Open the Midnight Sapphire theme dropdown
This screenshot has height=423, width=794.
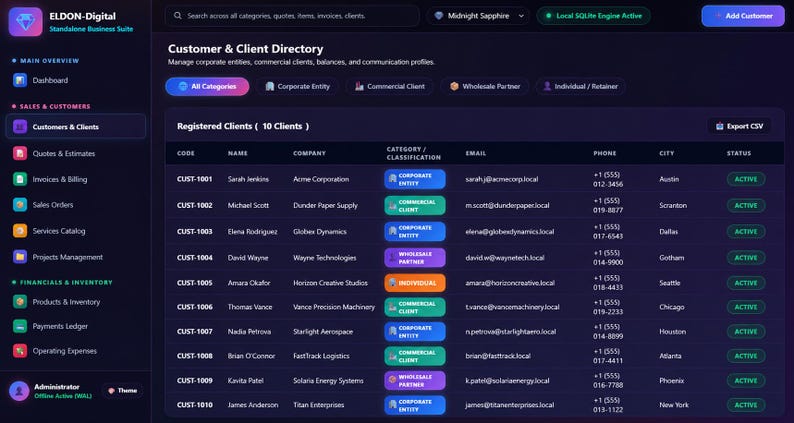(478, 16)
